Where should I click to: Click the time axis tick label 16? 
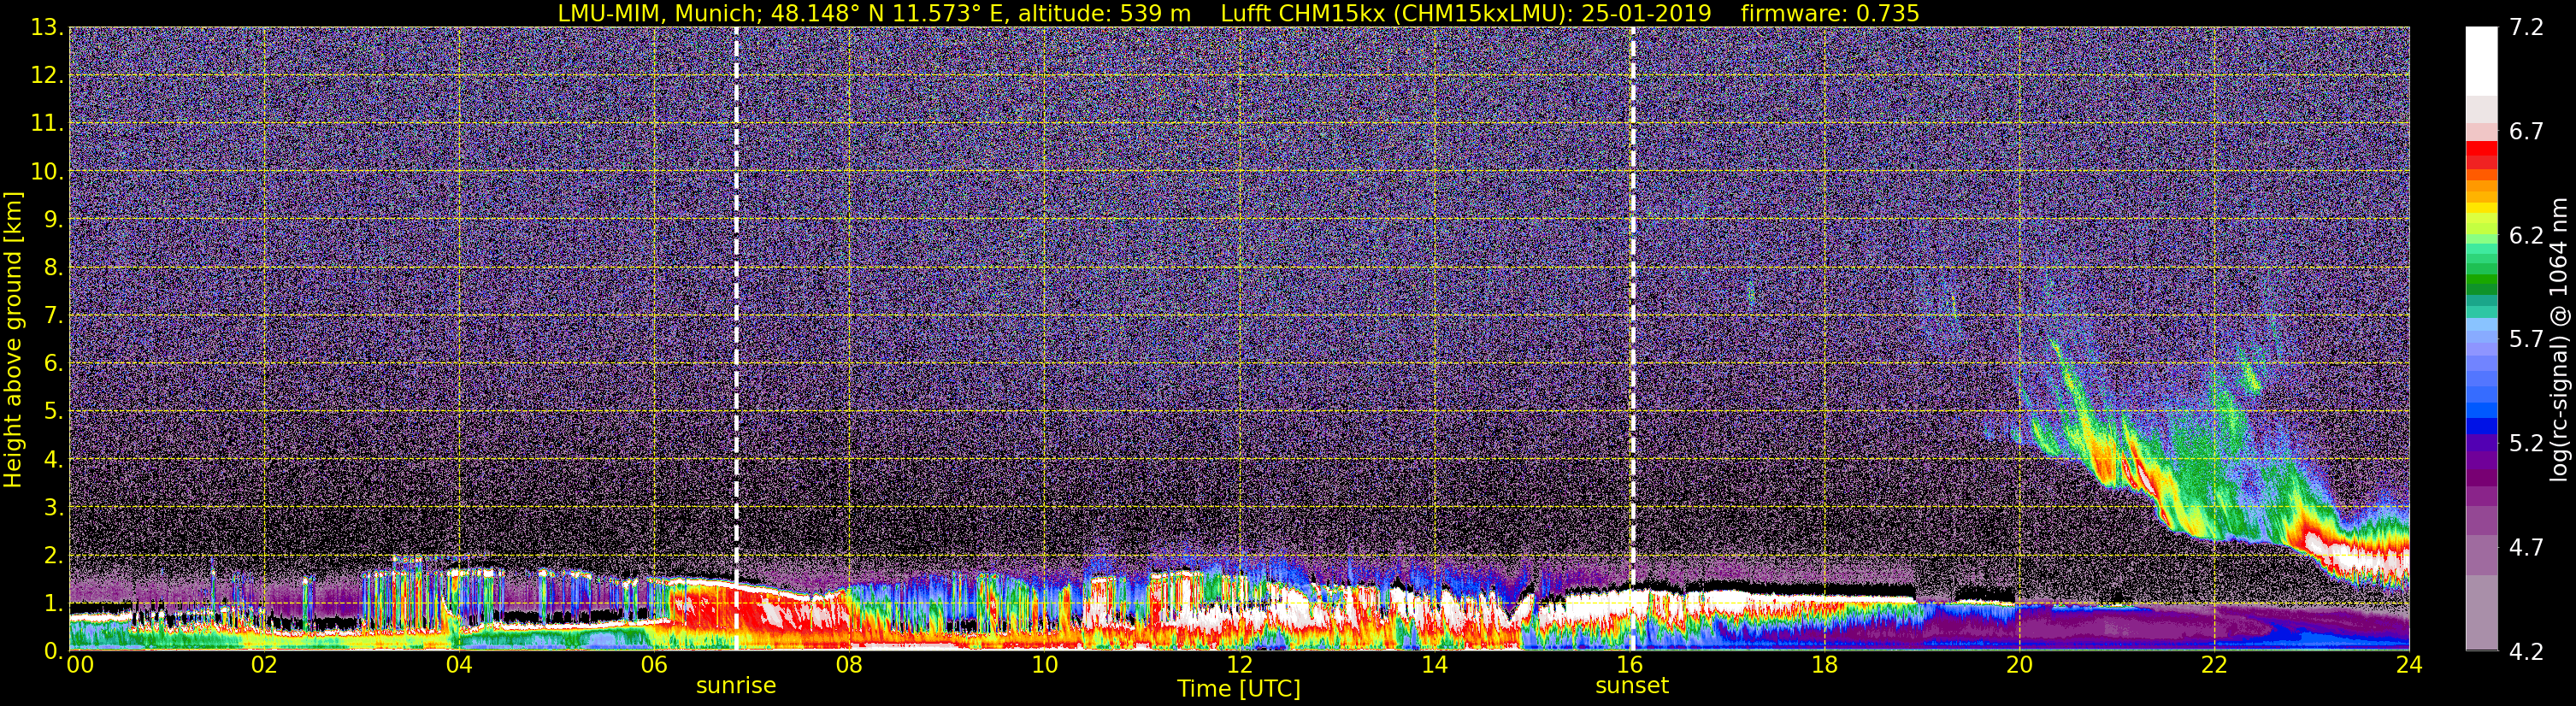point(1629,665)
